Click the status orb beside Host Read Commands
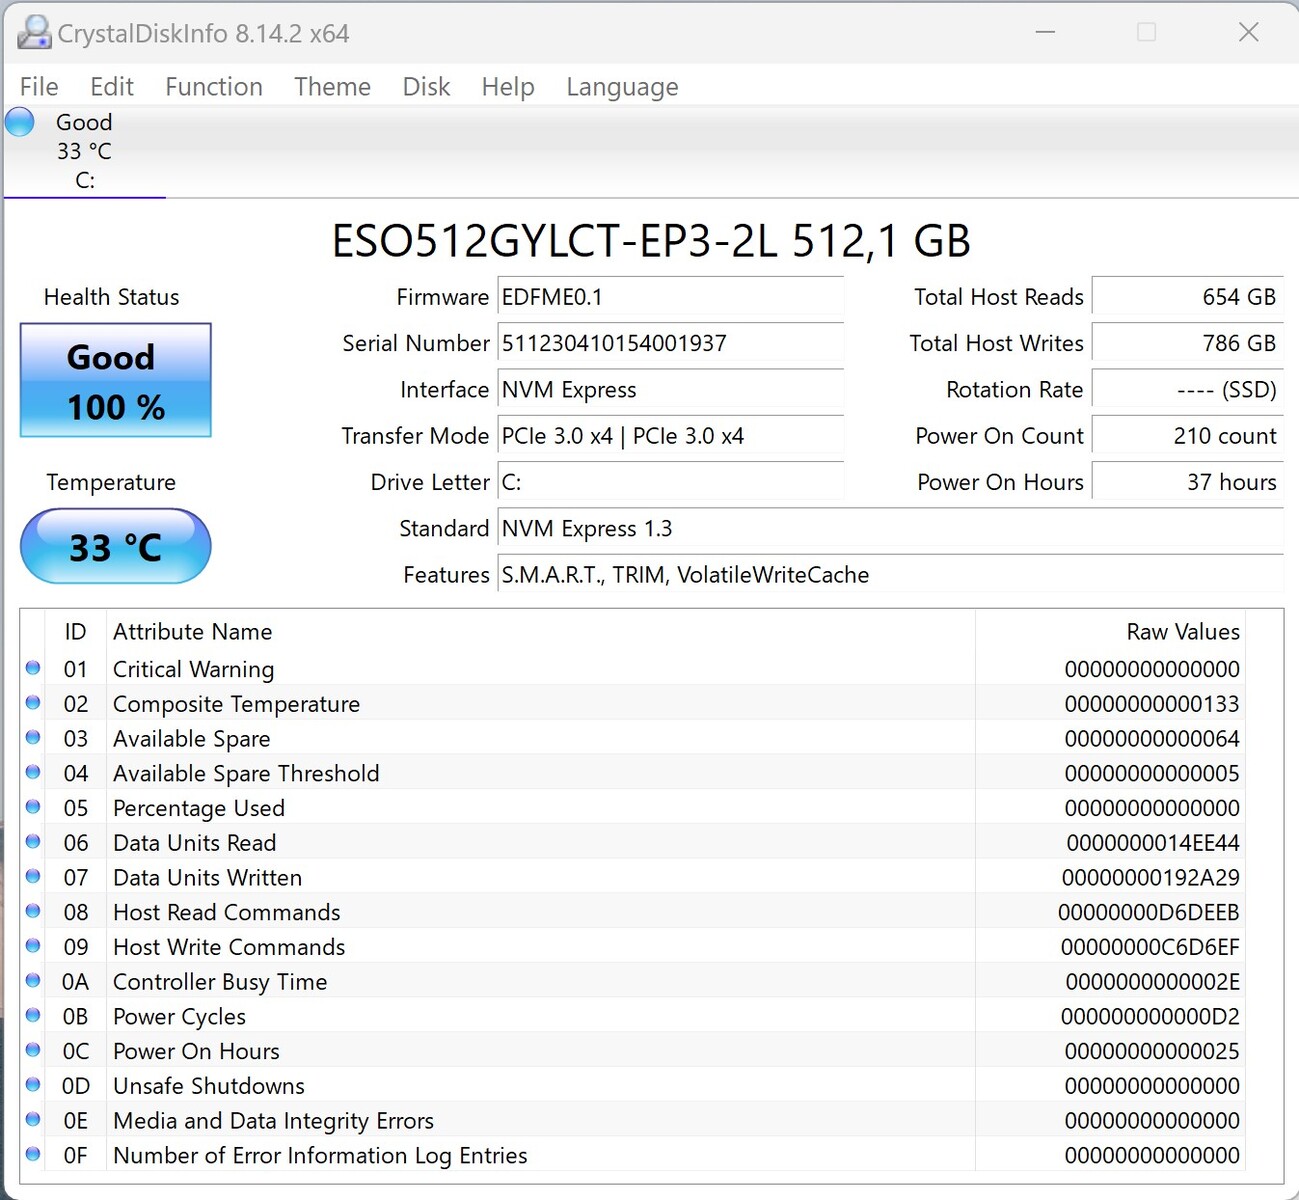This screenshot has height=1200, width=1299. [x=33, y=911]
